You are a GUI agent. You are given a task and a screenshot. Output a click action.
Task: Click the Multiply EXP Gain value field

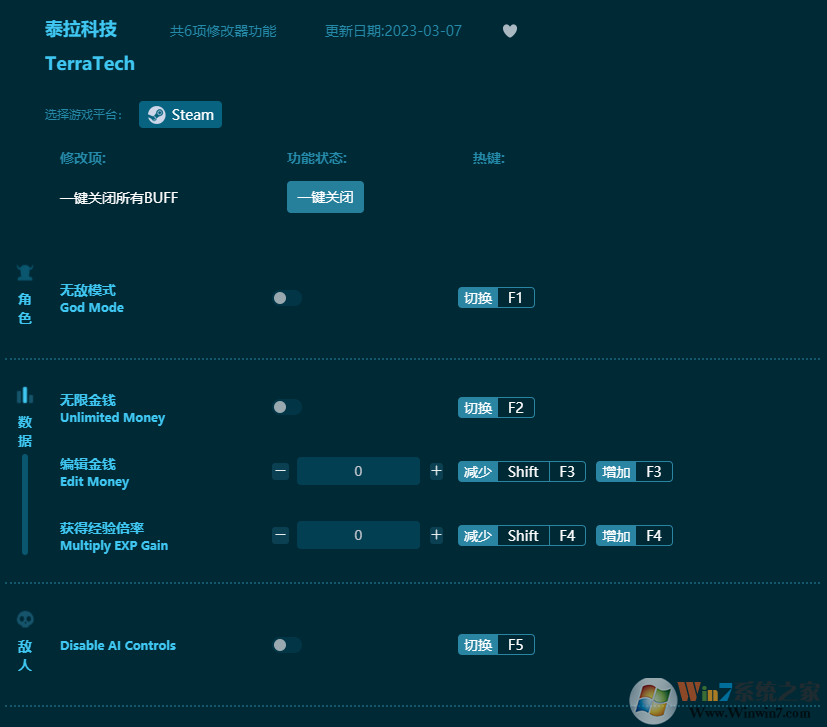(x=358, y=535)
